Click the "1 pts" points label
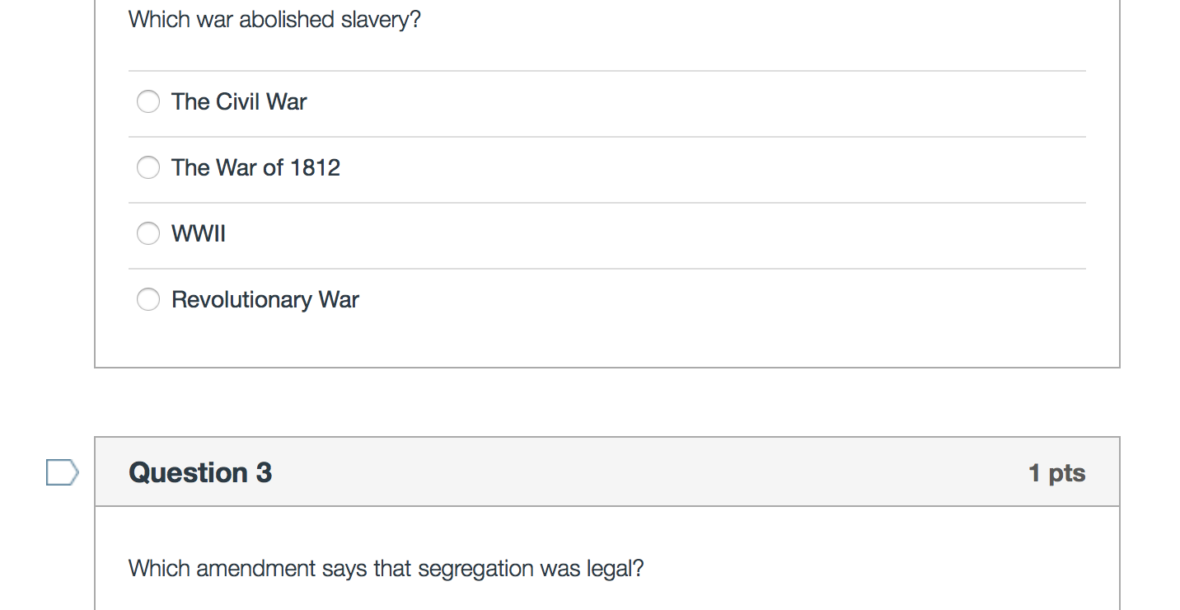The width and height of the screenshot is (1180, 610). 1057,473
